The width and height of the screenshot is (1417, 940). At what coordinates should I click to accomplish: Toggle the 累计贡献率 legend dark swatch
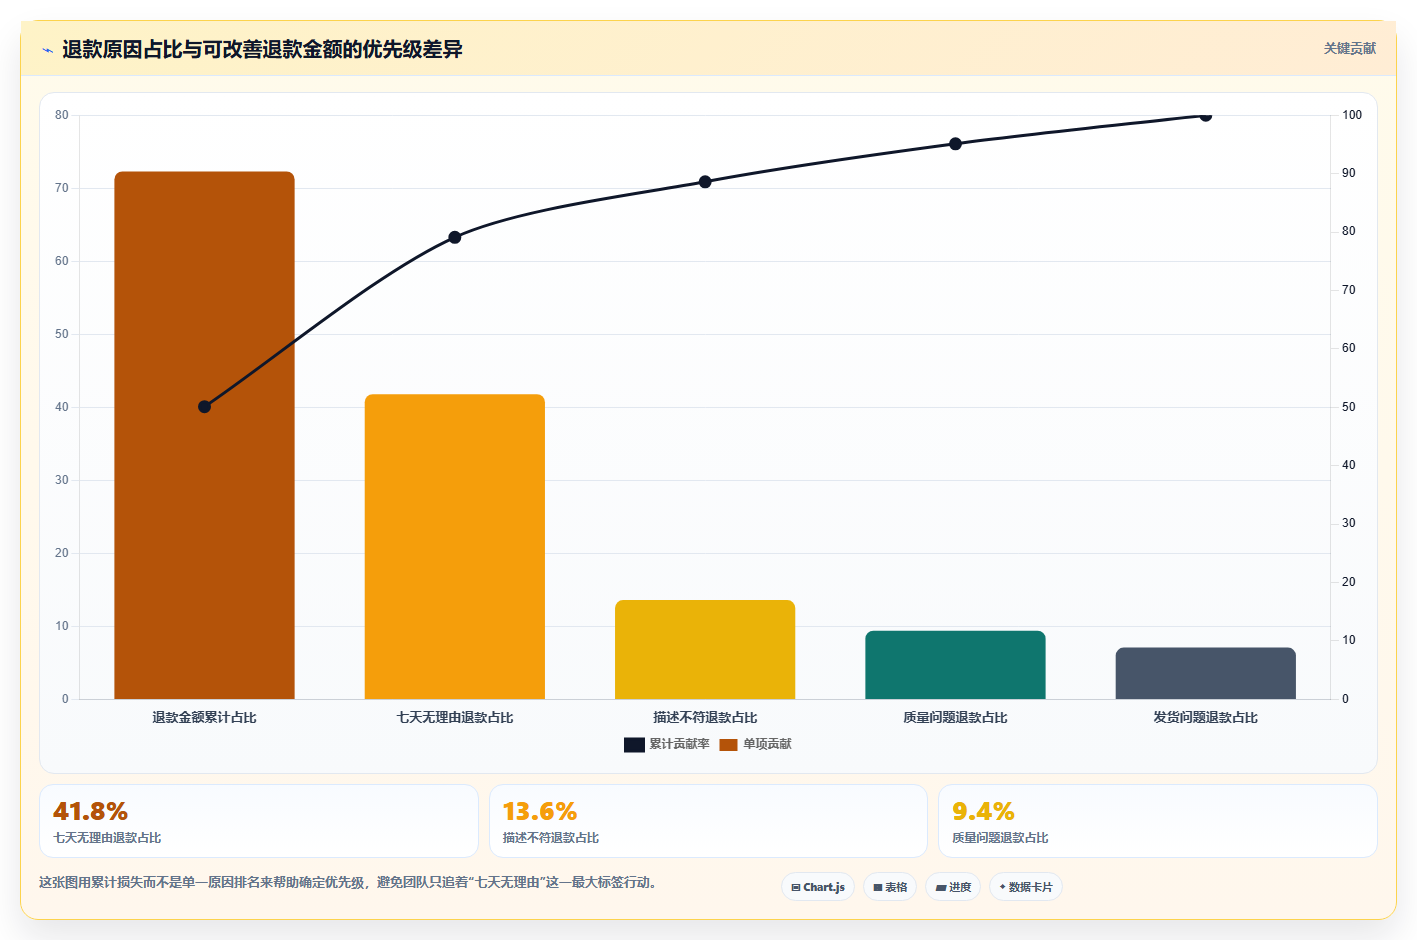[x=634, y=744]
